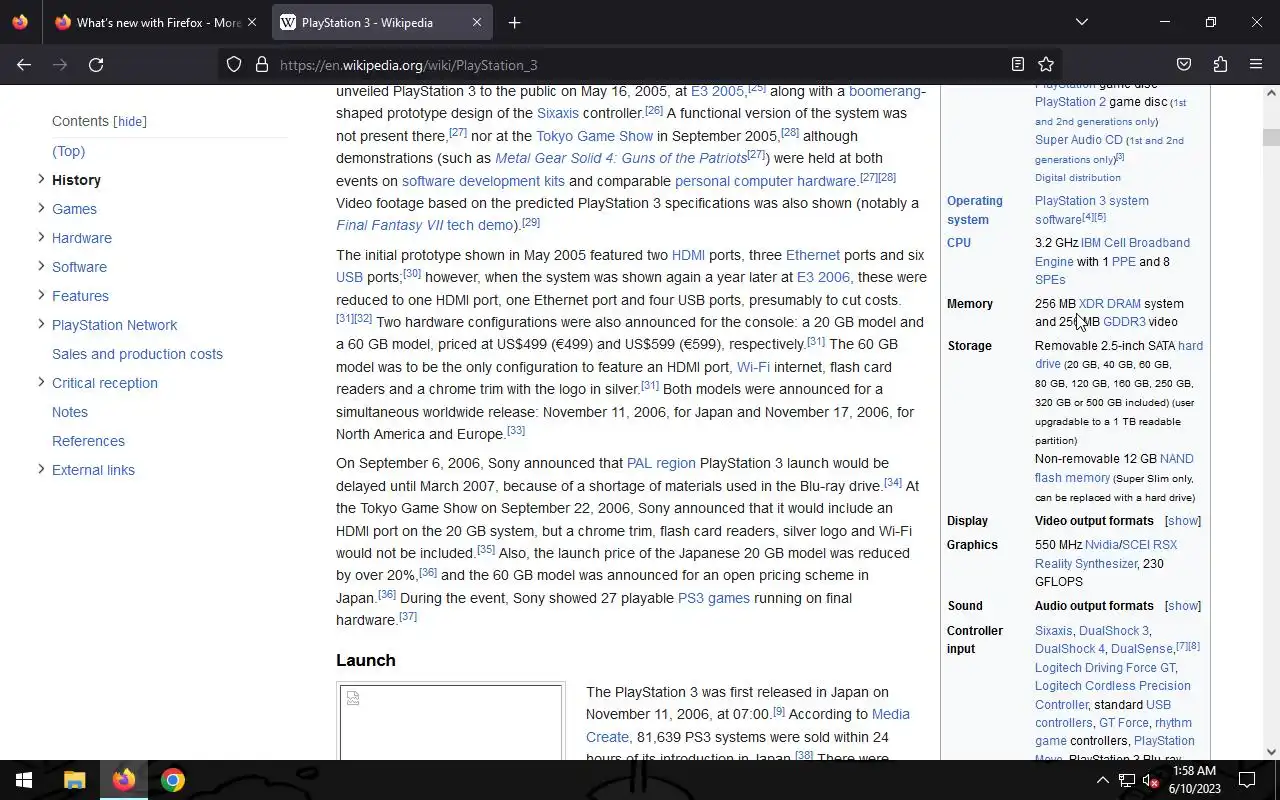Viewport: 1280px width, 800px height.
Task: Open the PS3 games link
Action: 714,598
